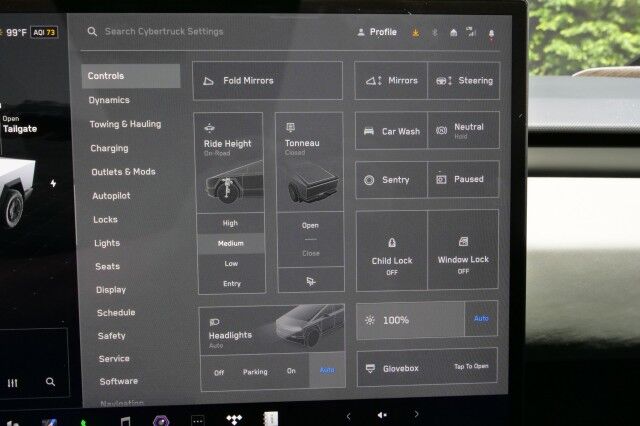Set ride height to Medium
This screenshot has width=640, height=426.
click(231, 243)
